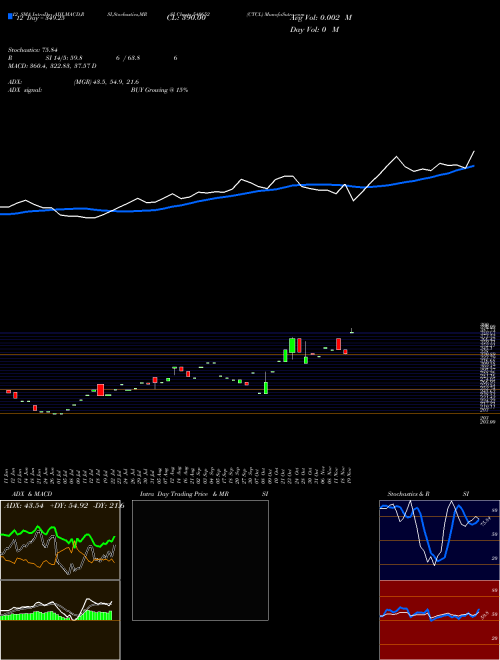Click the end of the white price line
500x660 pixels.
pyautogui.click(x=474, y=151)
